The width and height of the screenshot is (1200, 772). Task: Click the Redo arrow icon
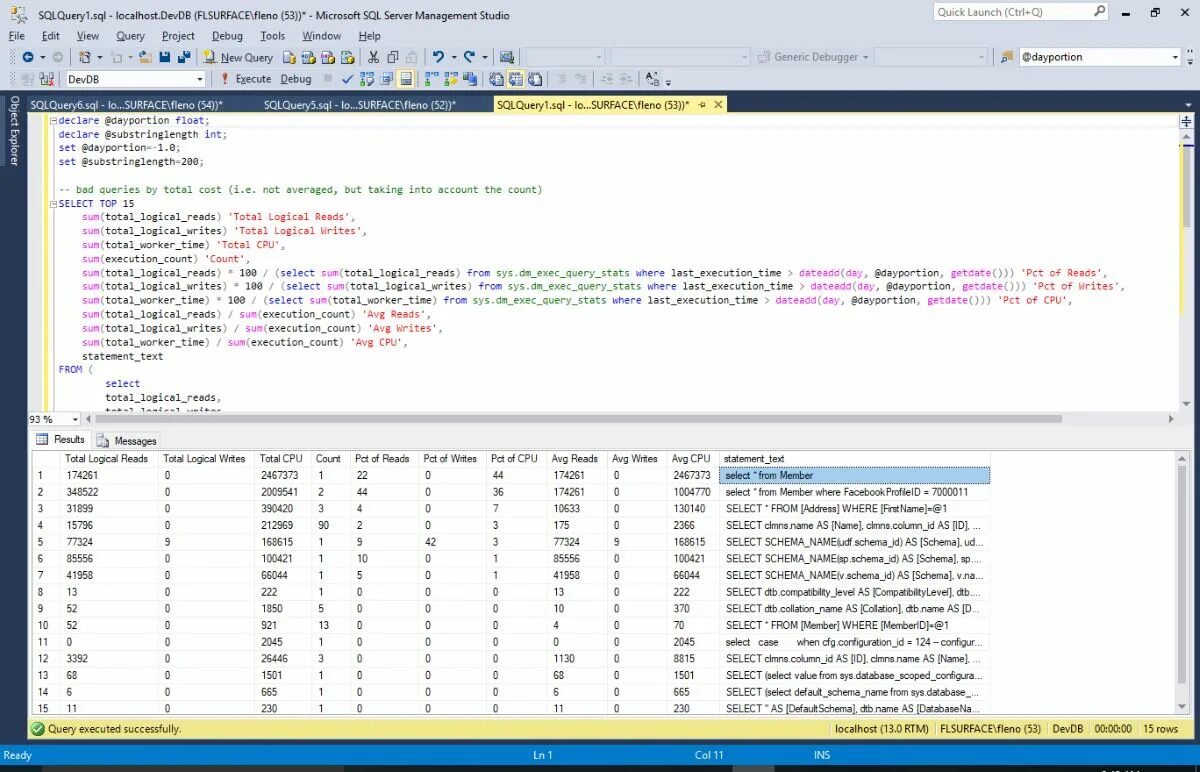(x=467, y=57)
